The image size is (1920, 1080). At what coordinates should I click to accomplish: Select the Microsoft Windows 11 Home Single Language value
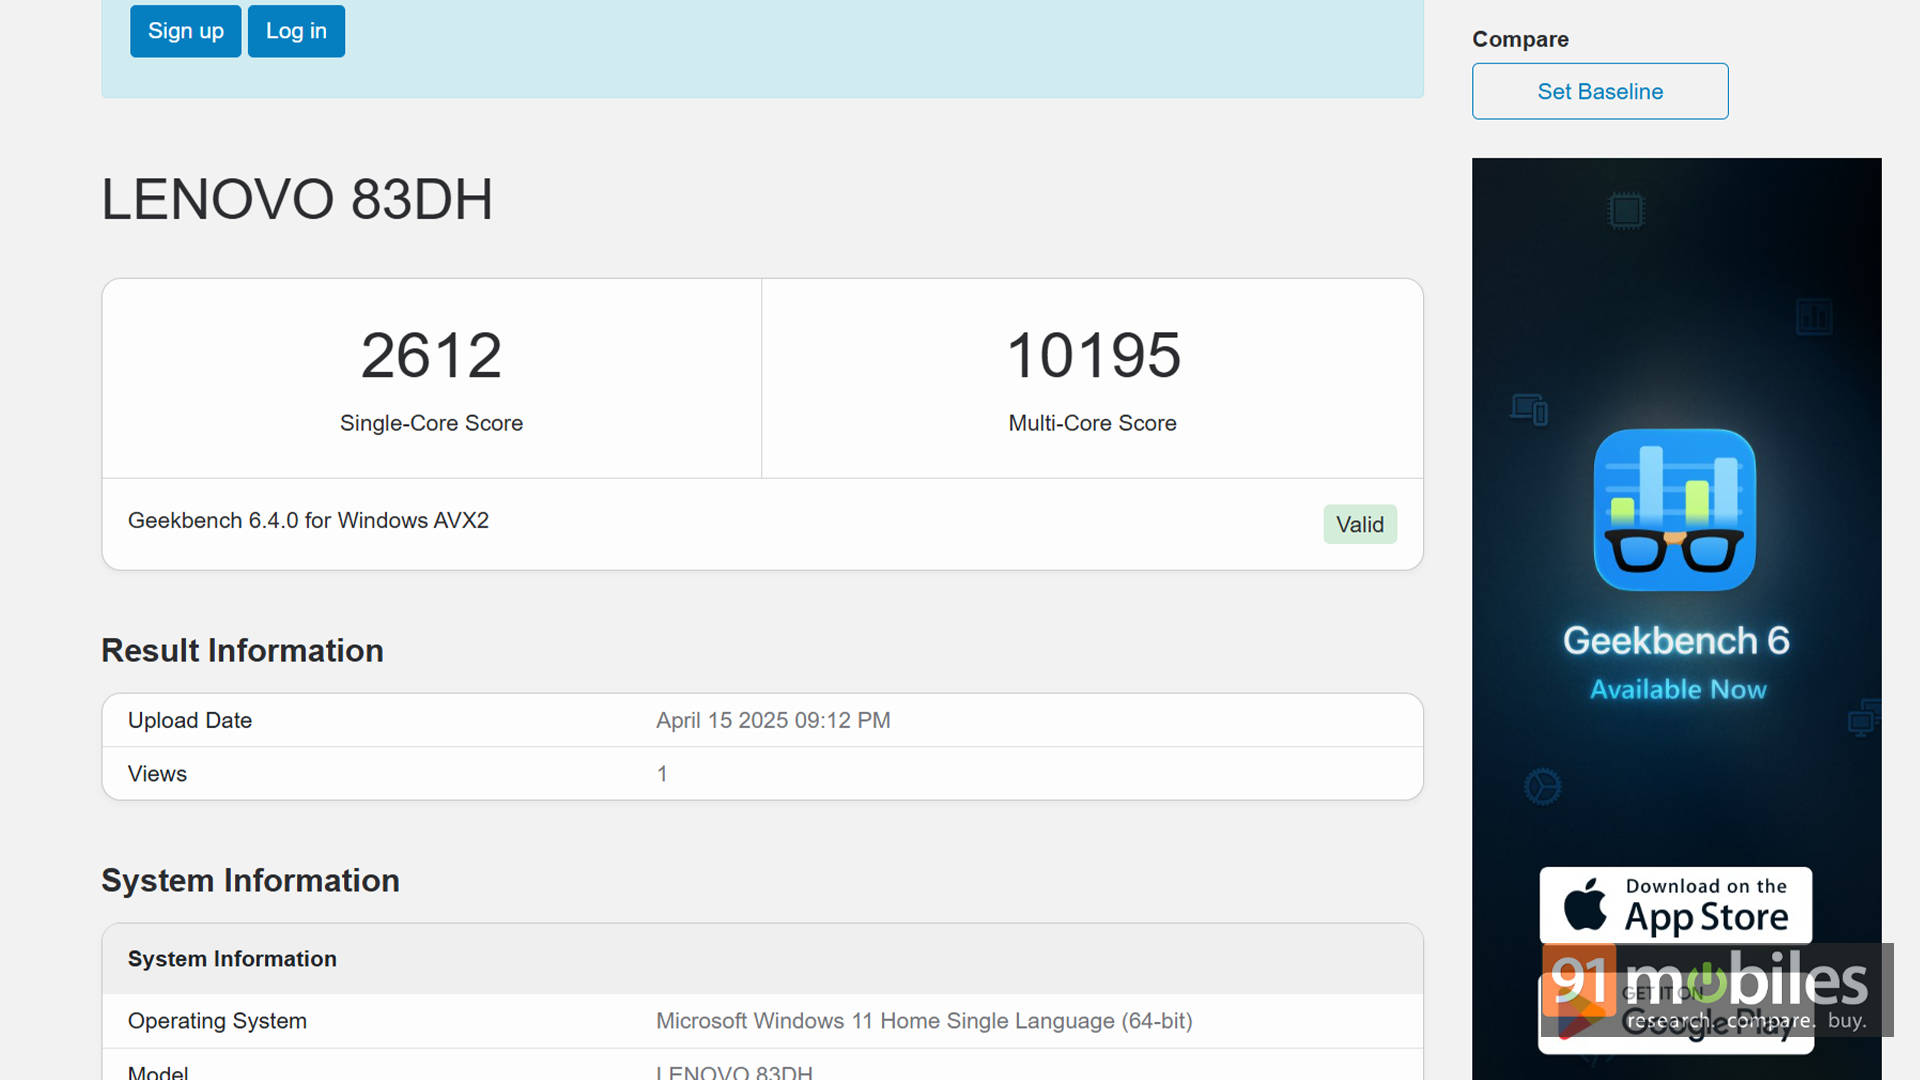pyautogui.click(x=924, y=1021)
